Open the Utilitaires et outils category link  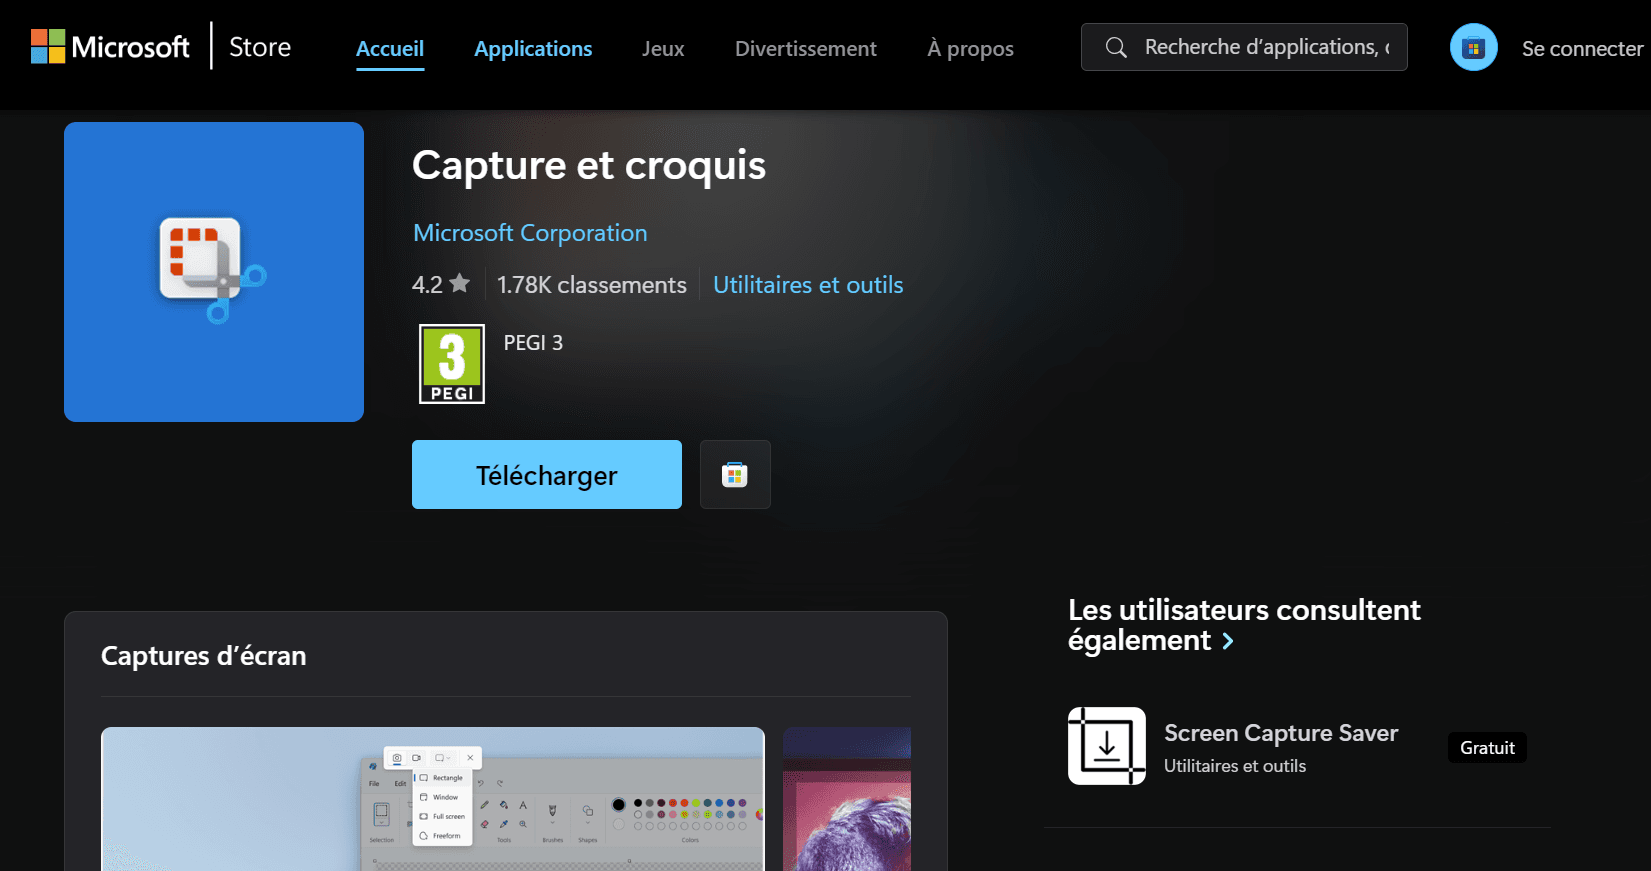[x=808, y=285]
